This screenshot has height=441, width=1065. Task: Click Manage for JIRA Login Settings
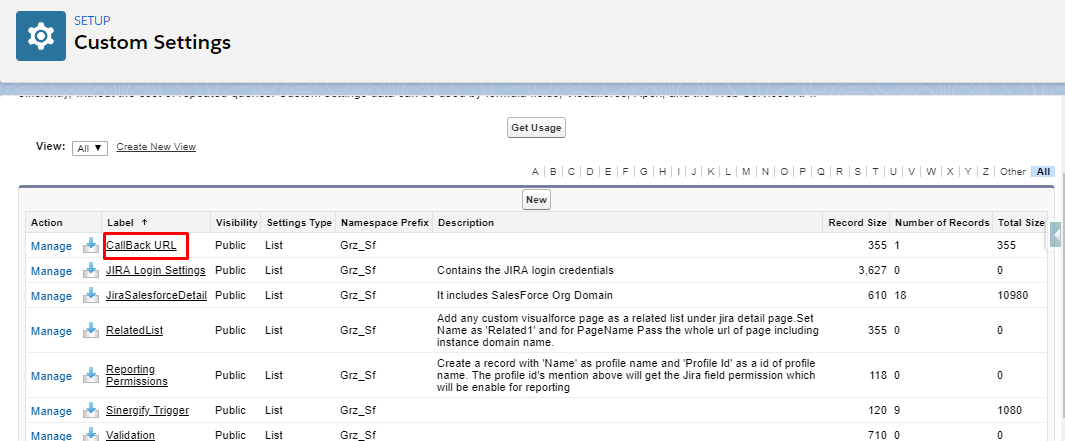click(51, 271)
